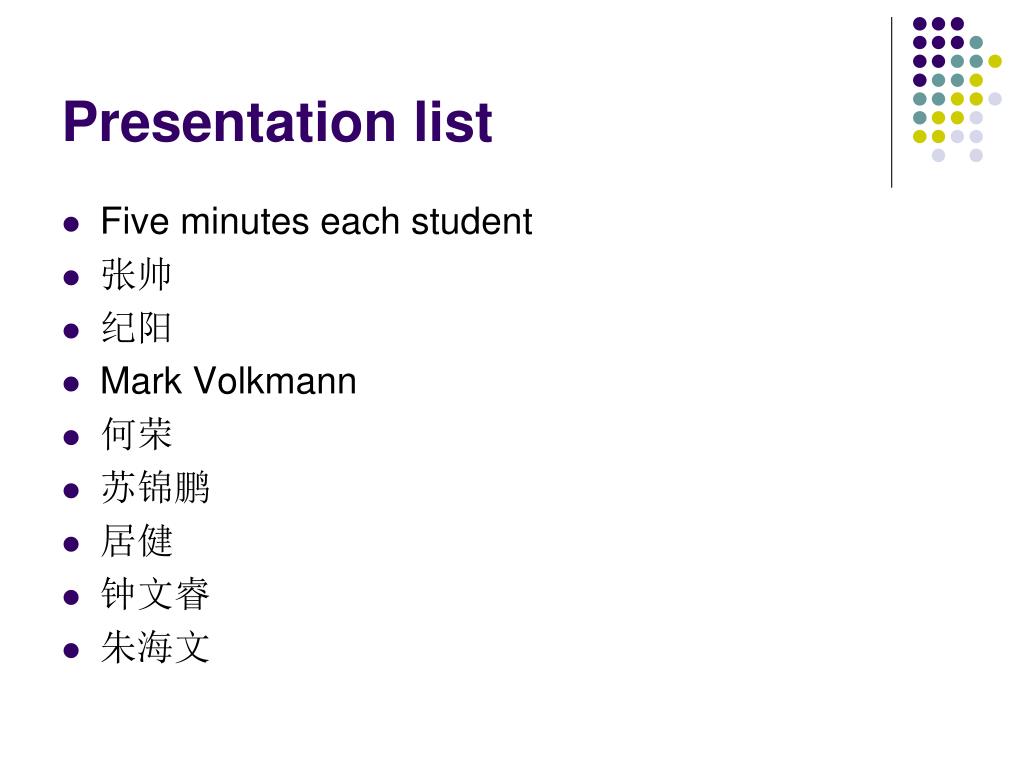Click the name 纪阳
This screenshot has height=768, width=1024.
136,328
